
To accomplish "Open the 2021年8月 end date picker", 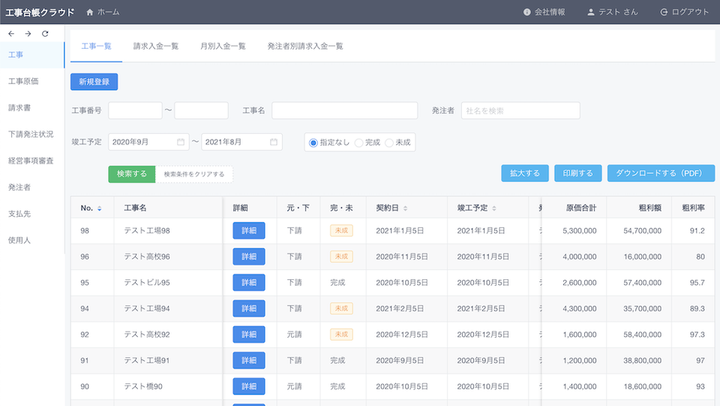I will (242, 142).
